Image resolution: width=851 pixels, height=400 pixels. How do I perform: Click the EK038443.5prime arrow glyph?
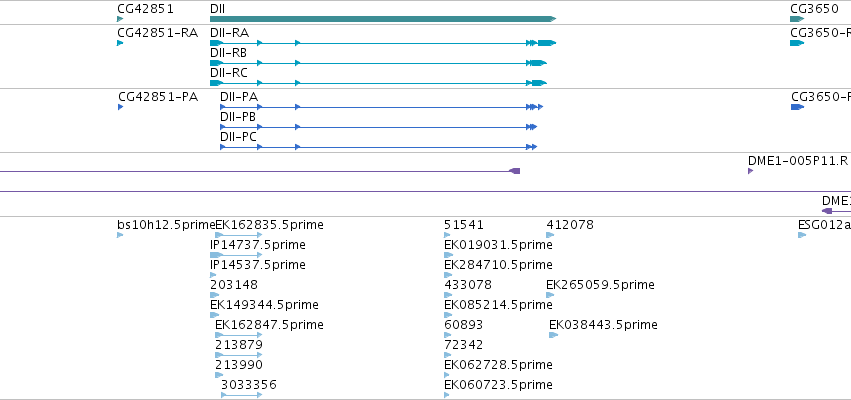pyautogui.click(x=553, y=335)
